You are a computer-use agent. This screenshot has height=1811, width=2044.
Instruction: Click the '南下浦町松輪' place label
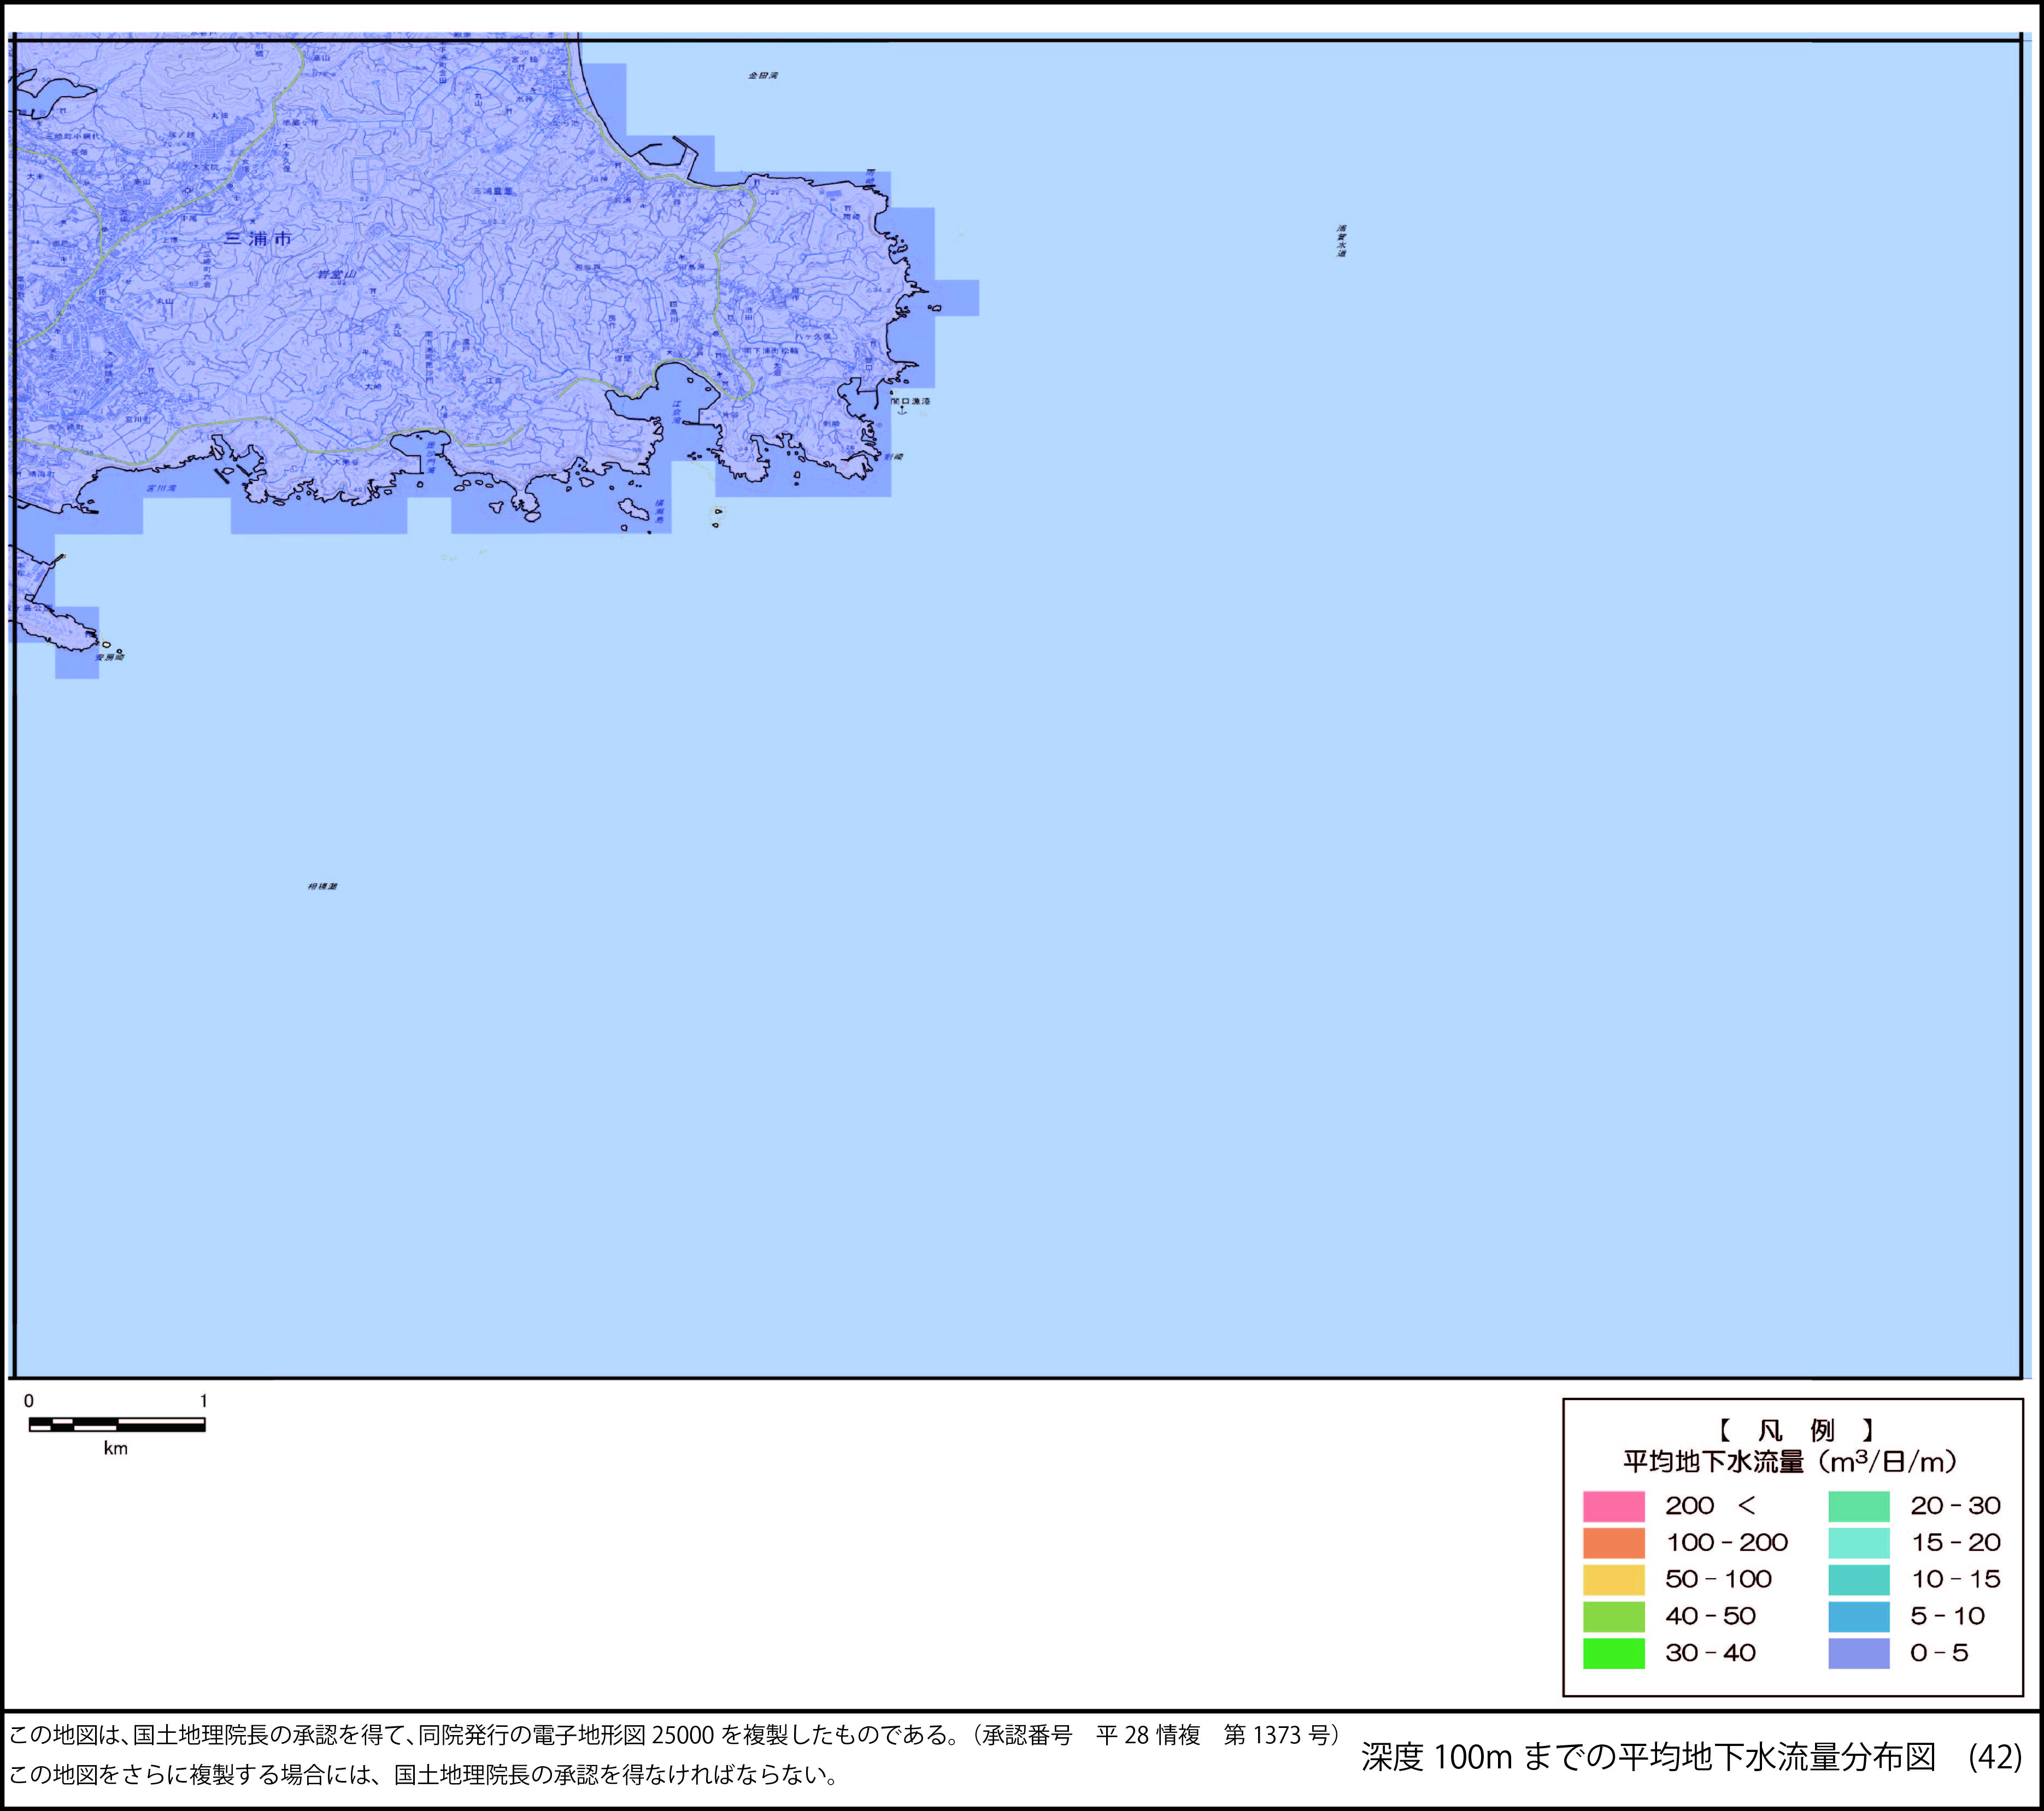(x=770, y=351)
